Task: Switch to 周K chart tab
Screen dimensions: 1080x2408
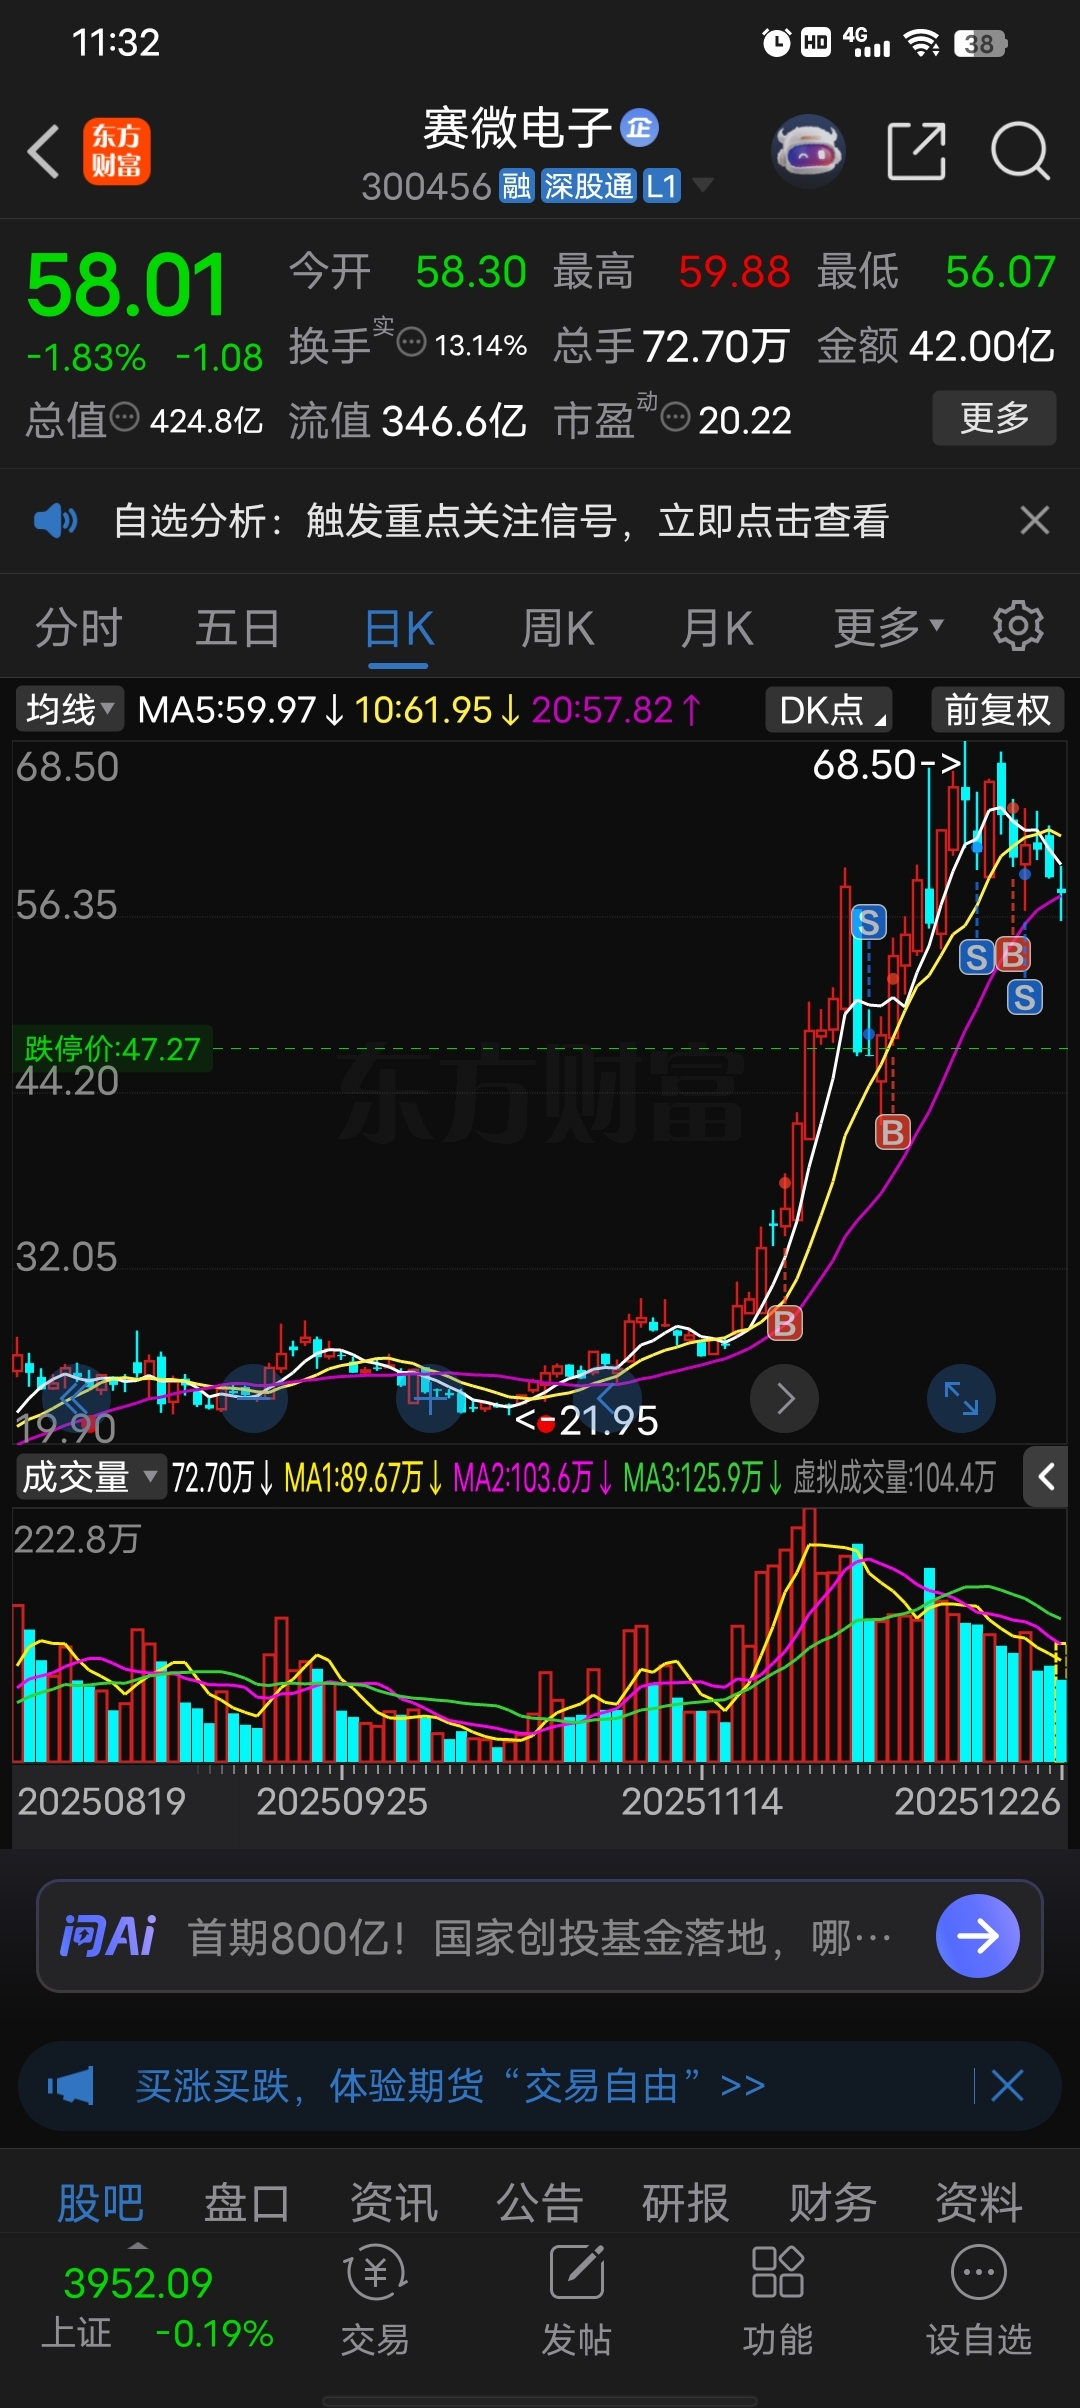Action: click(x=558, y=627)
